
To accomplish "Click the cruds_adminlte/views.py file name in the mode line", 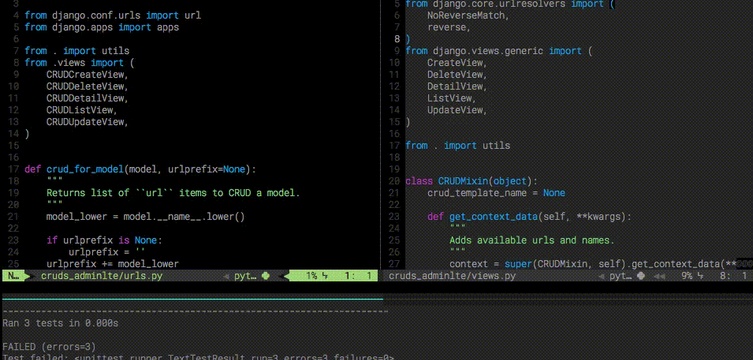I will click(x=452, y=276).
